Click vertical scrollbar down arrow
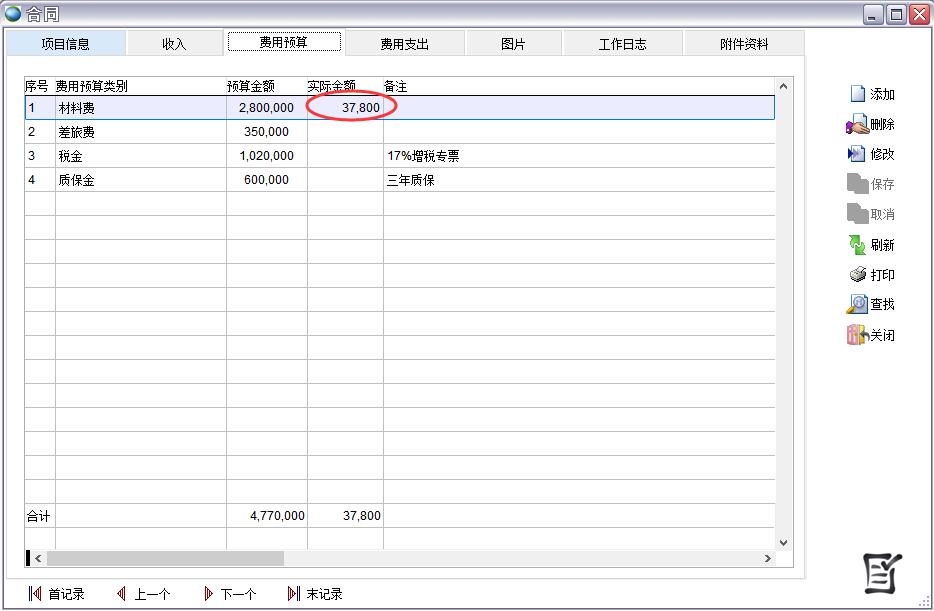Image resolution: width=934 pixels, height=611 pixels. point(783,542)
